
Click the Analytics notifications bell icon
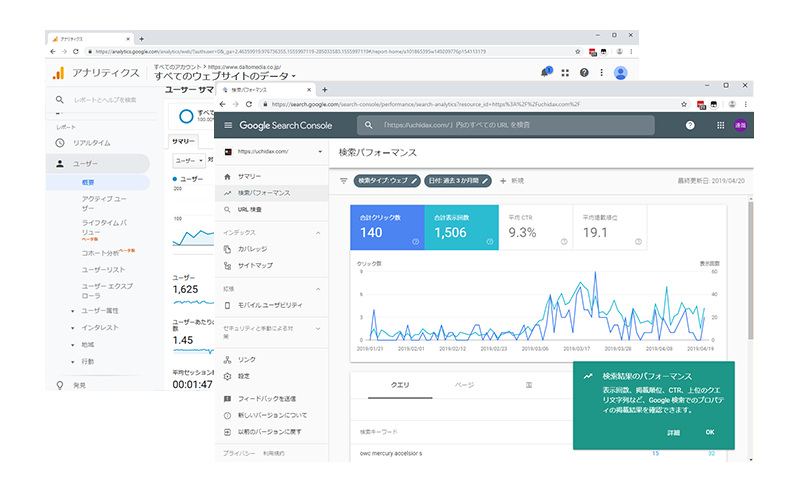(x=545, y=72)
